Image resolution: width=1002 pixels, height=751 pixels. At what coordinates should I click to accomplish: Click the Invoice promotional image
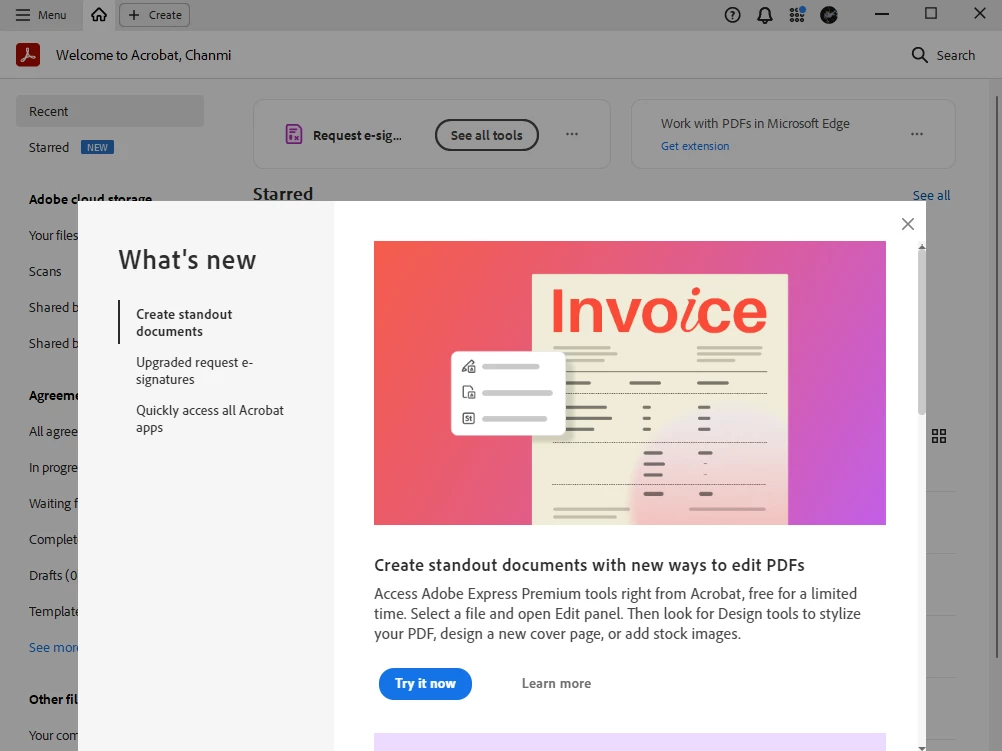[x=629, y=383]
